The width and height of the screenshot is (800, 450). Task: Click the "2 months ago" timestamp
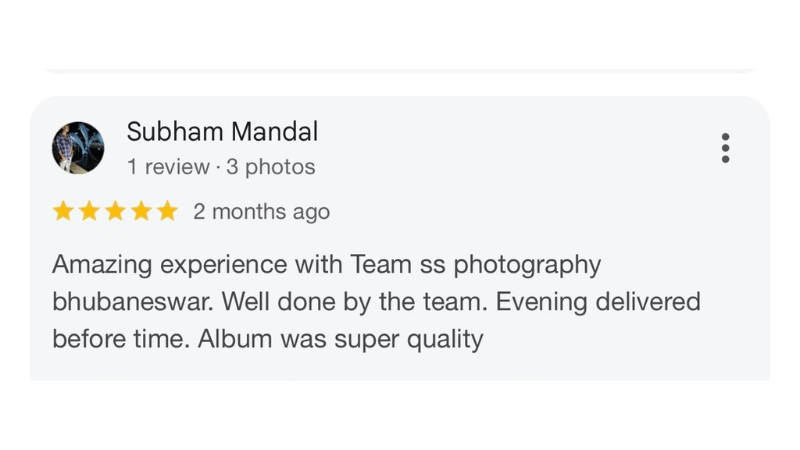(261, 212)
